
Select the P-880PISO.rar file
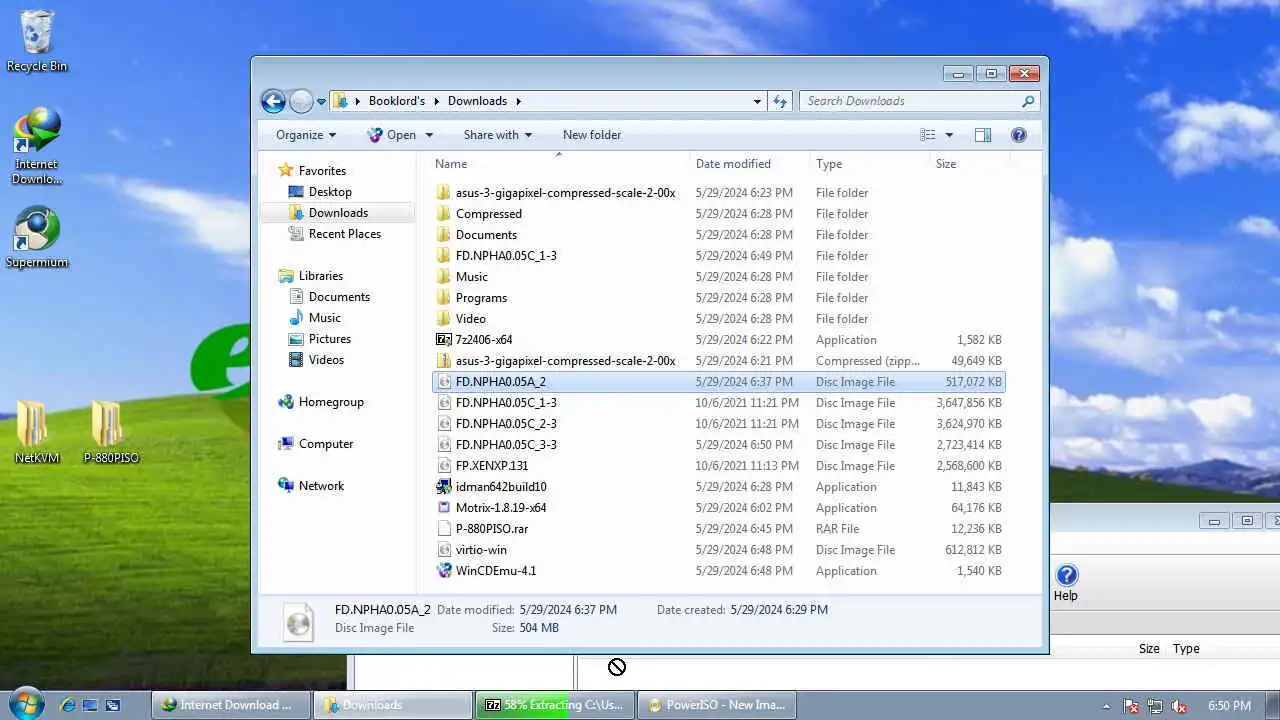pos(719,529)
